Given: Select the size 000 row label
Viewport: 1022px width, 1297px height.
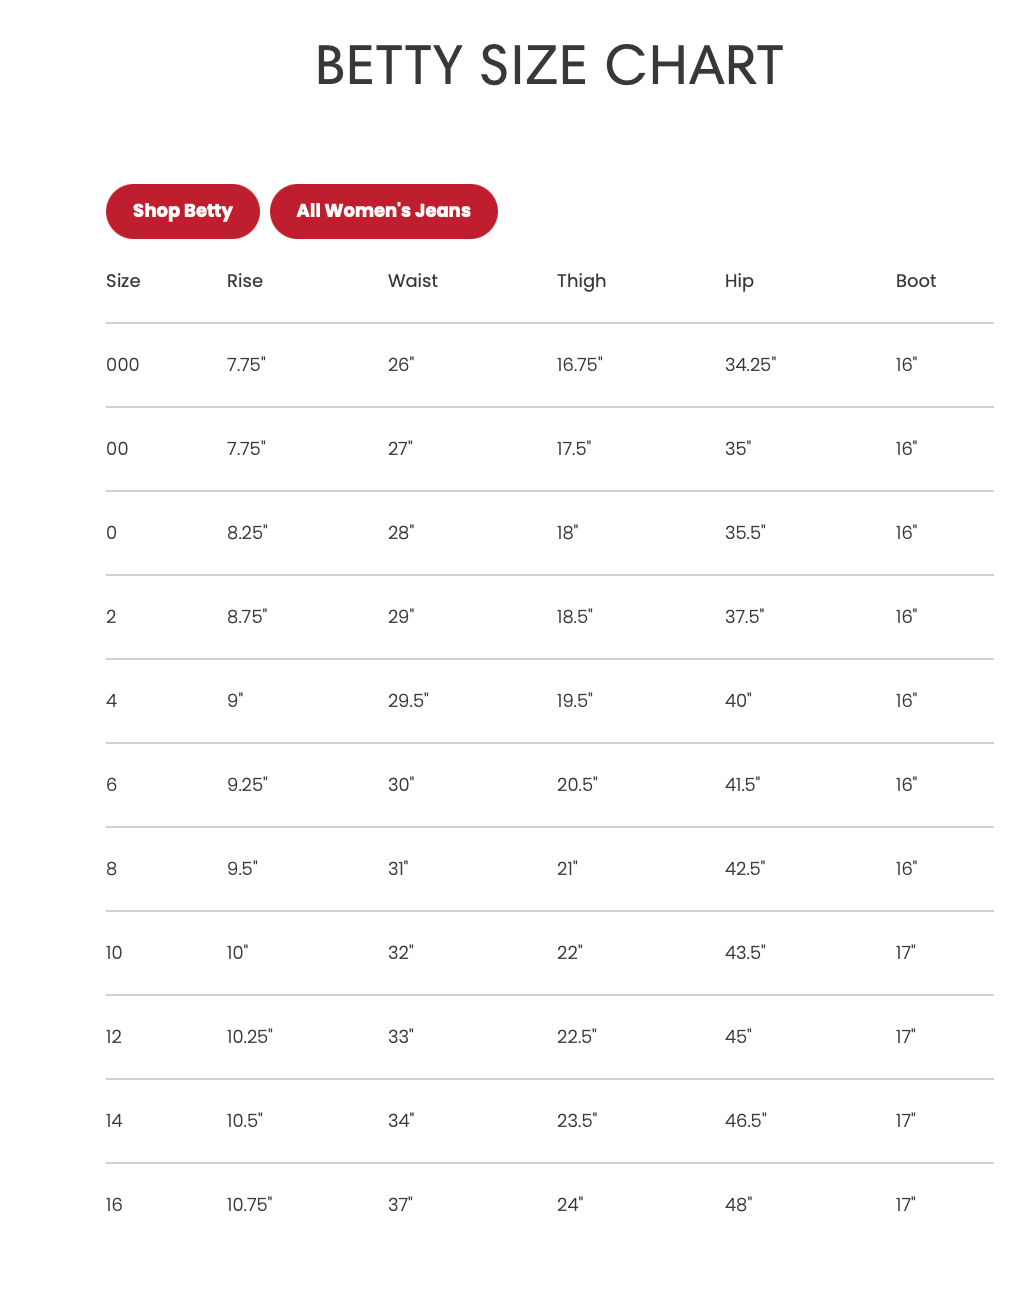Looking at the screenshot, I should (x=123, y=365).
